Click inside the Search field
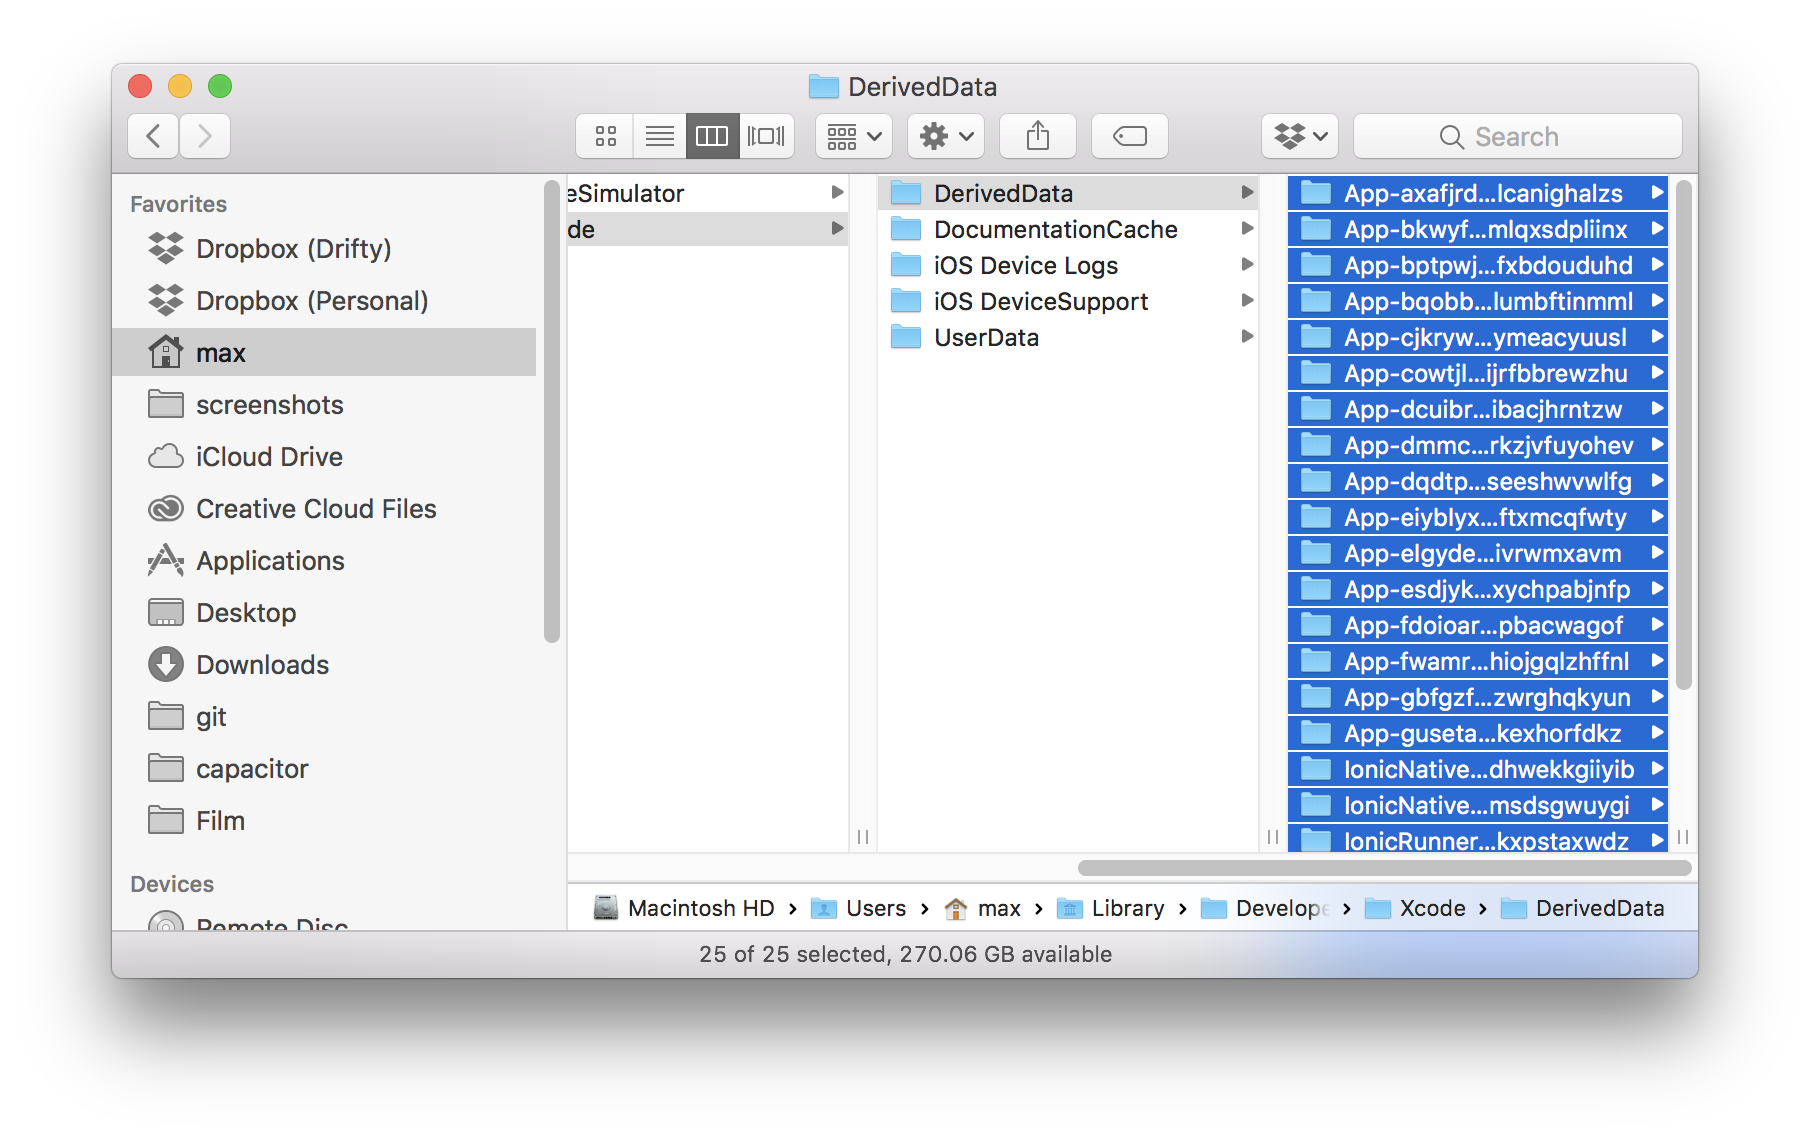Image resolution: width=1810 pixels, height=1138 pixels. tap(1516, 136)
